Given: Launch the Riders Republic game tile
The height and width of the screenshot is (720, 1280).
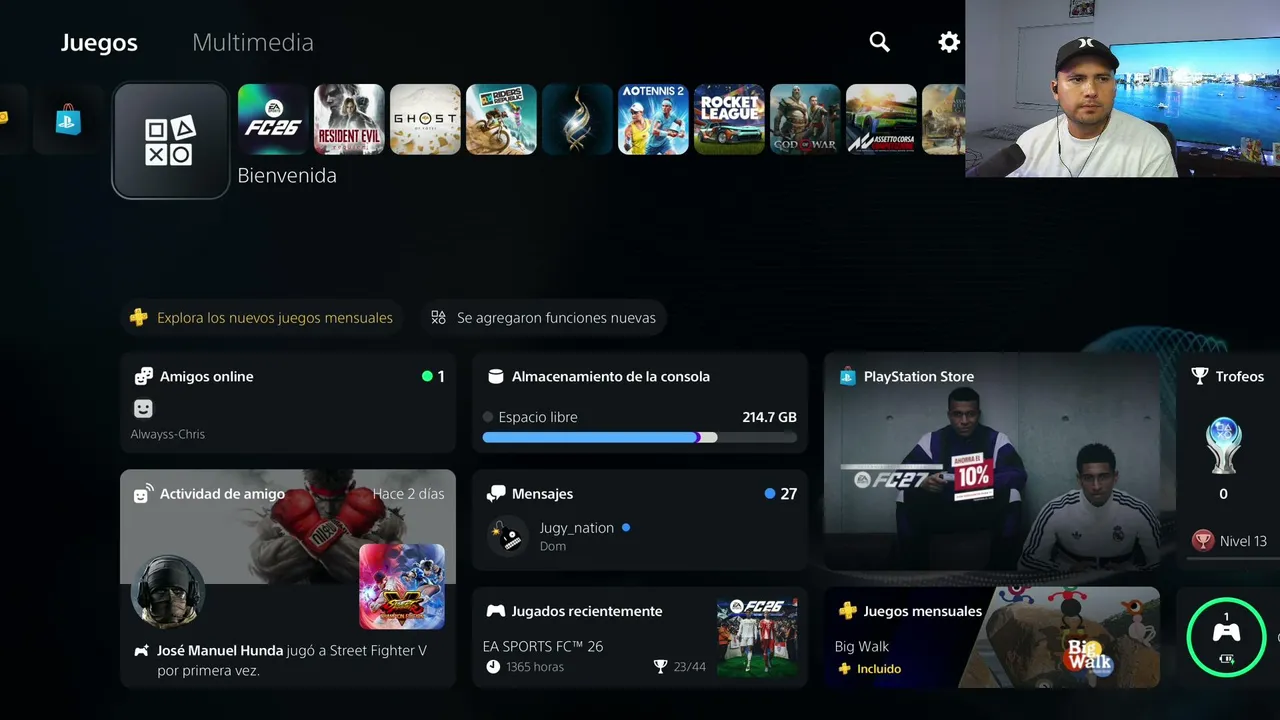Looking at the screenshot, I should click(x=501, y=119).
